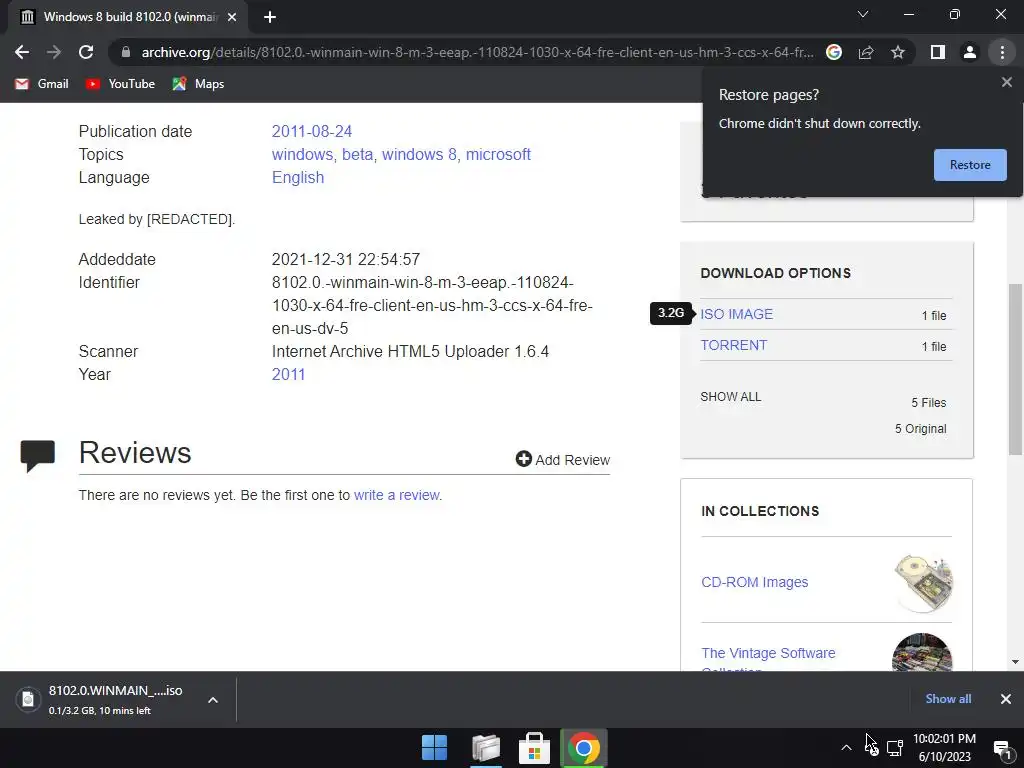Open the 2011-08-24 publication date link
The image size is (1024, 768).
pyautogui.click(x=312, y=131)
